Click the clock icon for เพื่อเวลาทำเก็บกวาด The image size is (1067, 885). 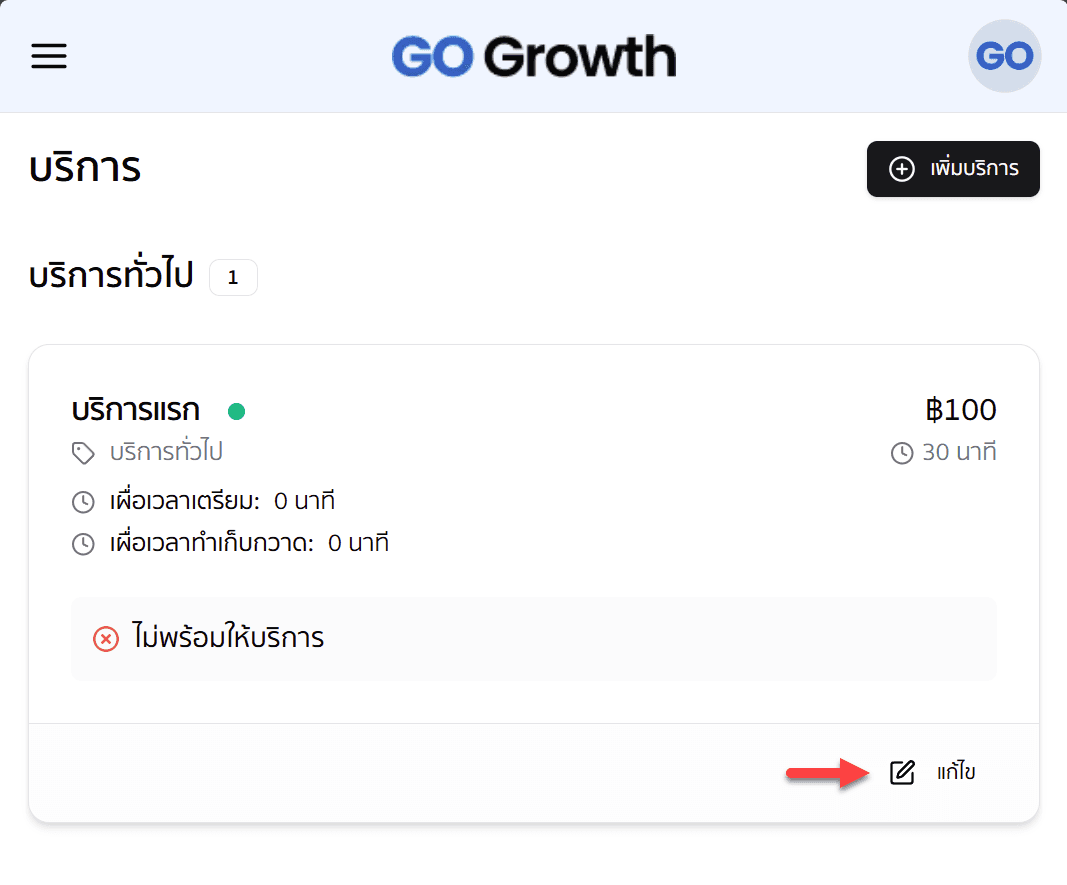[83, 543]
